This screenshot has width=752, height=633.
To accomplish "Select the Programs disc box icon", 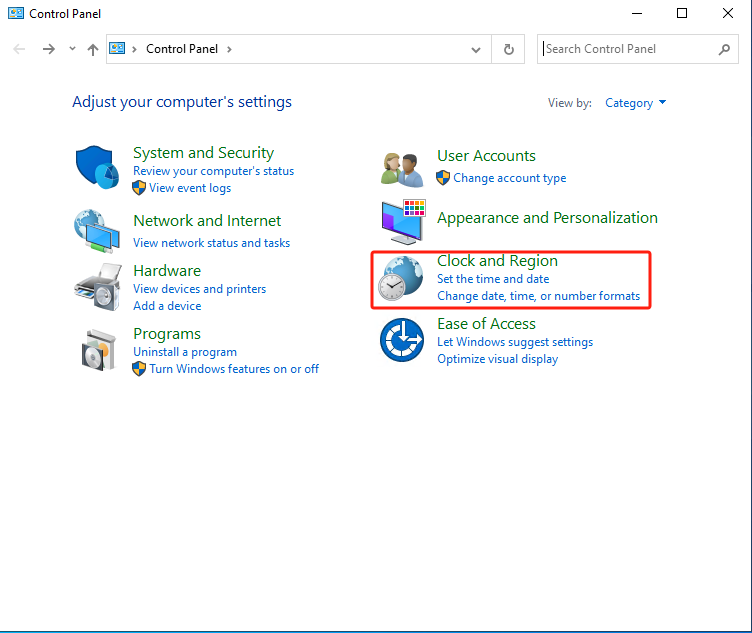I will pyautogui.click(x=98, y=349).
